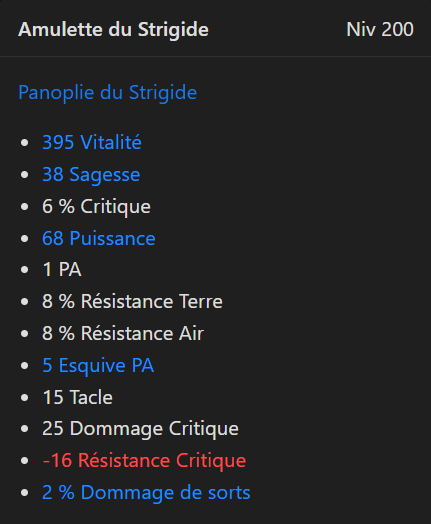The height and width of the screenshot is (524, 431).
Task: Click the bullet beside 2 % Dommage de sorts
Action: 24,493
